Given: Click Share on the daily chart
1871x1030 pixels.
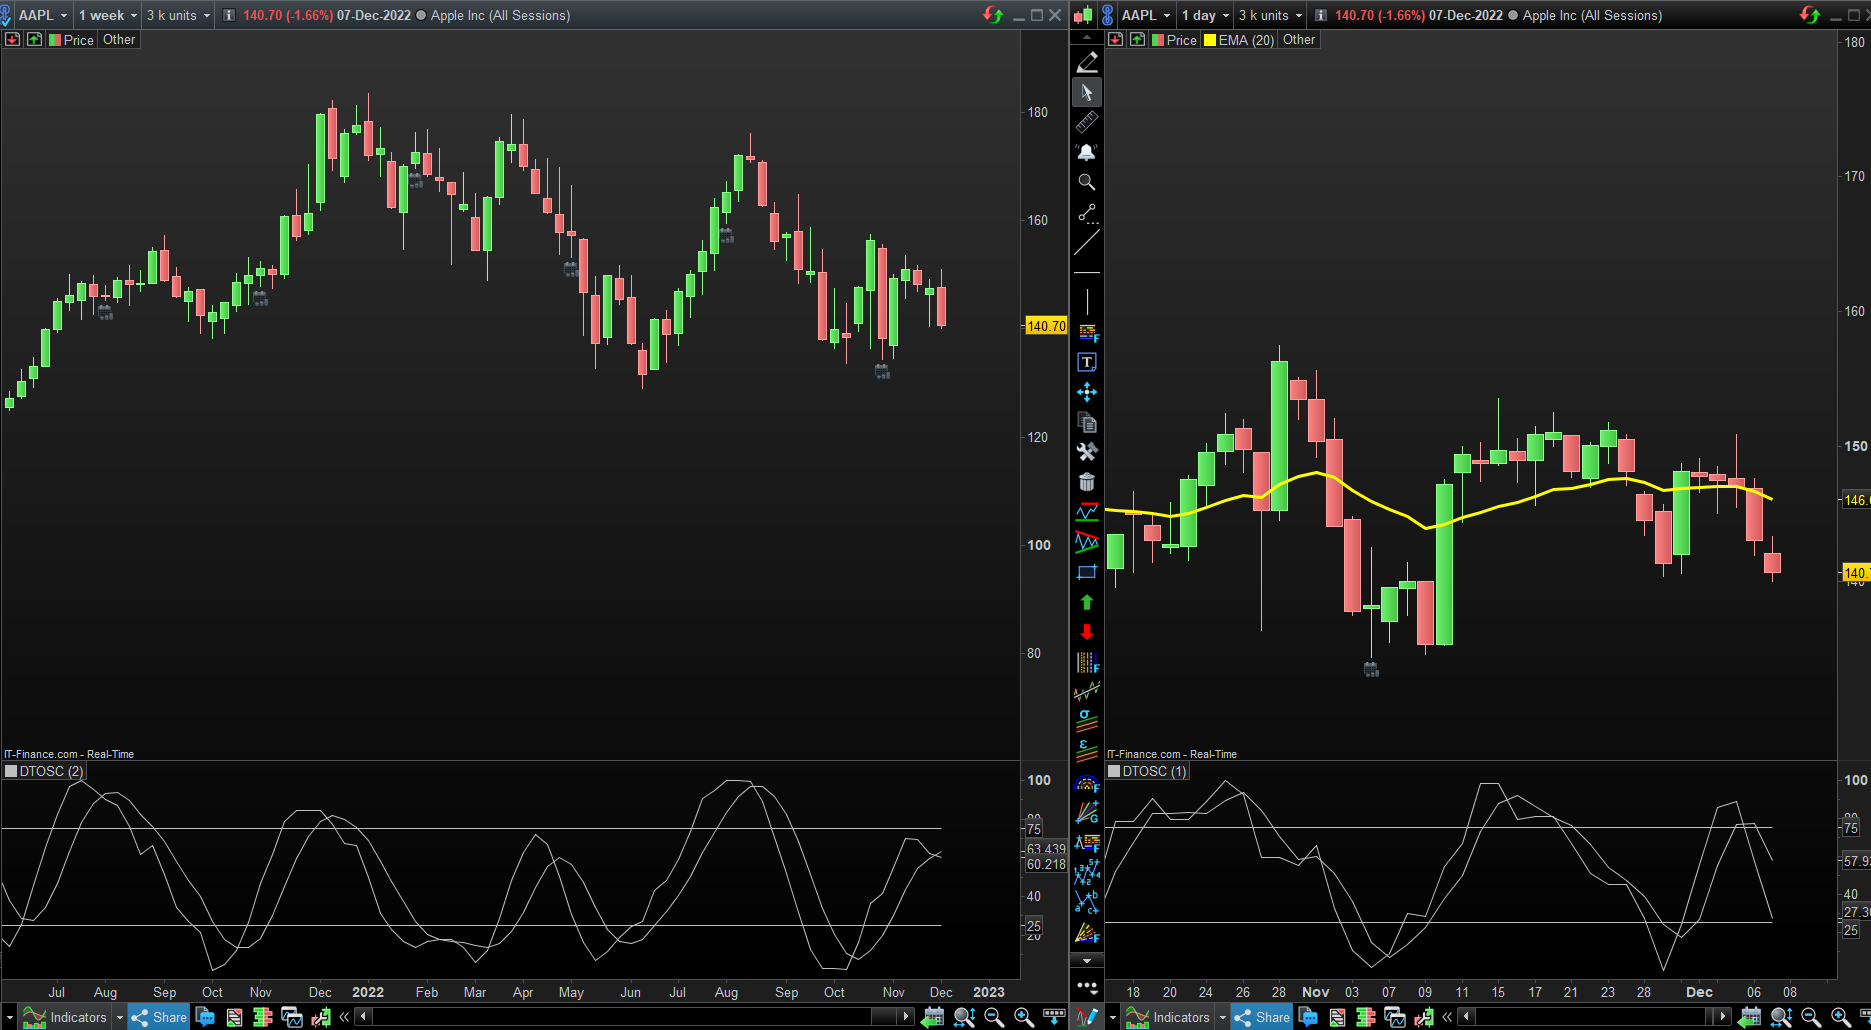Looking at the screenshot, I should 1262,1018.
